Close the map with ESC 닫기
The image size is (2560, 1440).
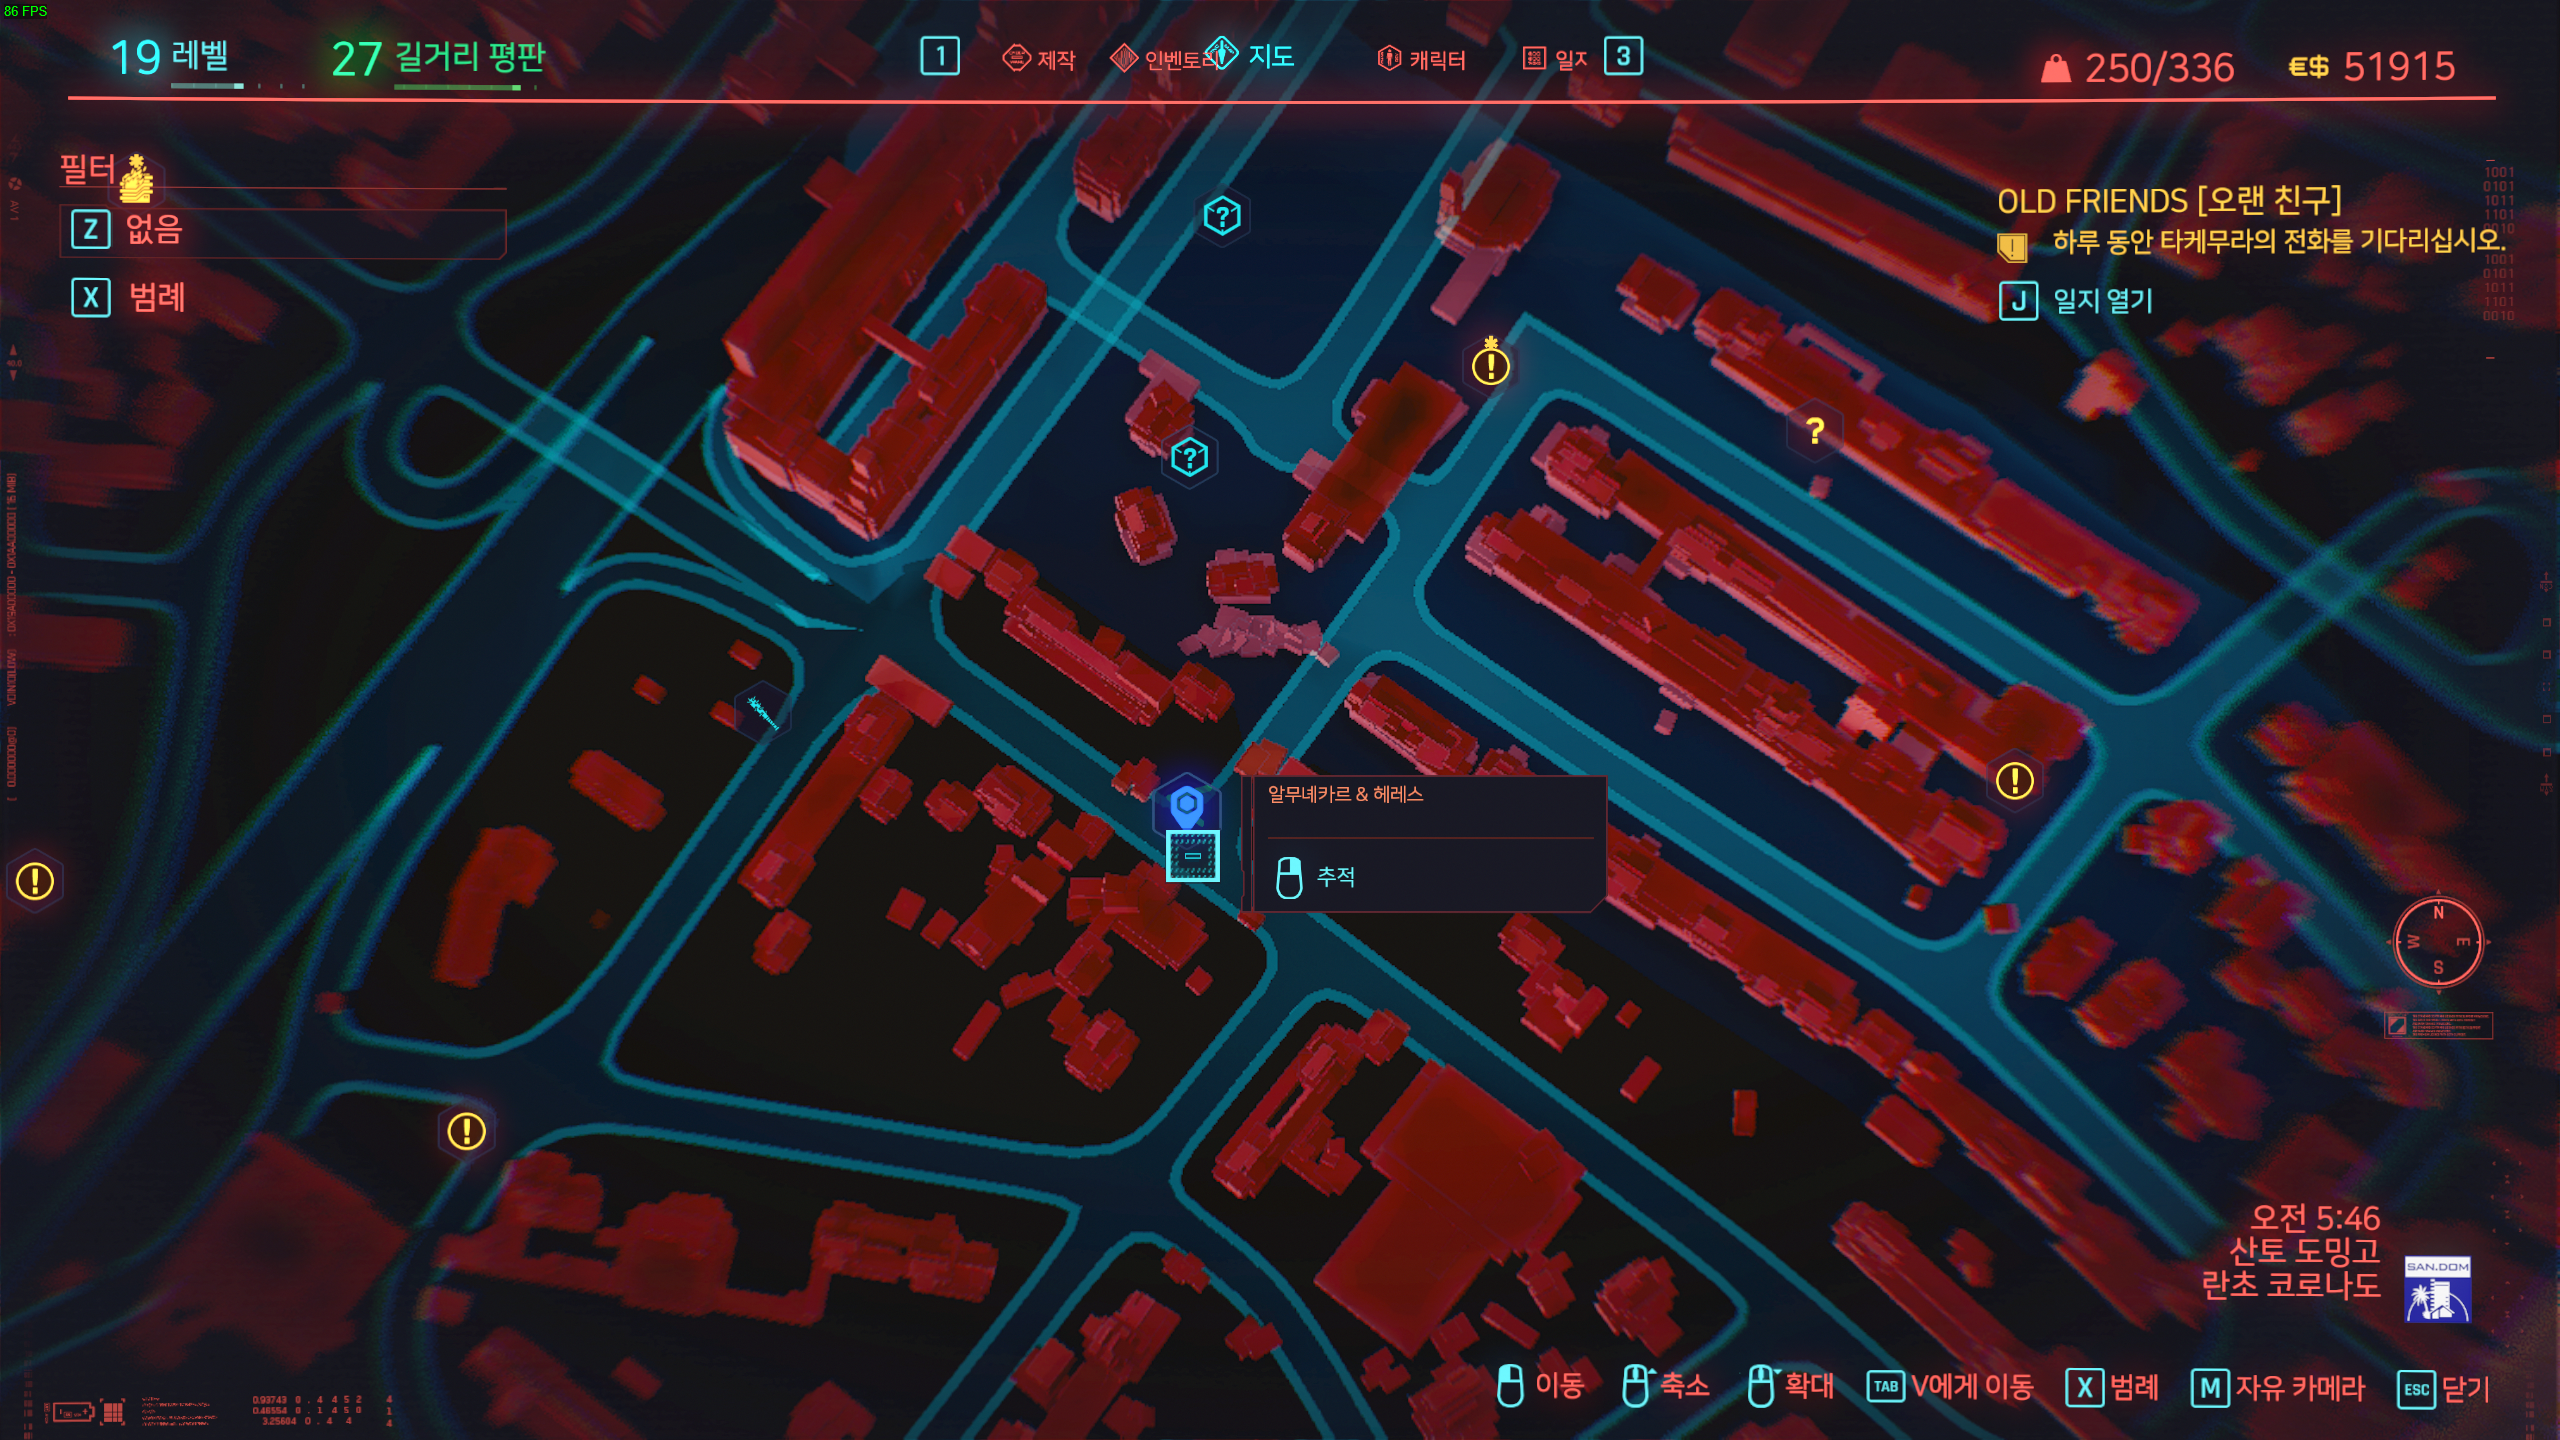click(2444, 1389)
